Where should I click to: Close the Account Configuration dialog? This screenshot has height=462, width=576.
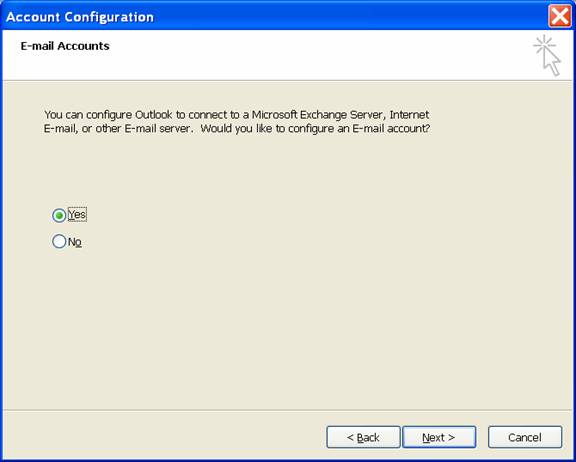(x=559, y=17)
